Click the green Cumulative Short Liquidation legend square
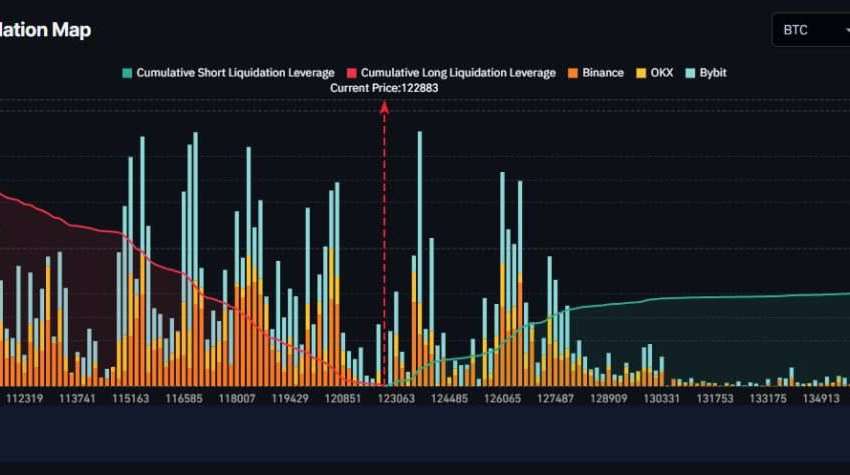Viewport: 850px width, 475px height. click(x=127, y=73)
